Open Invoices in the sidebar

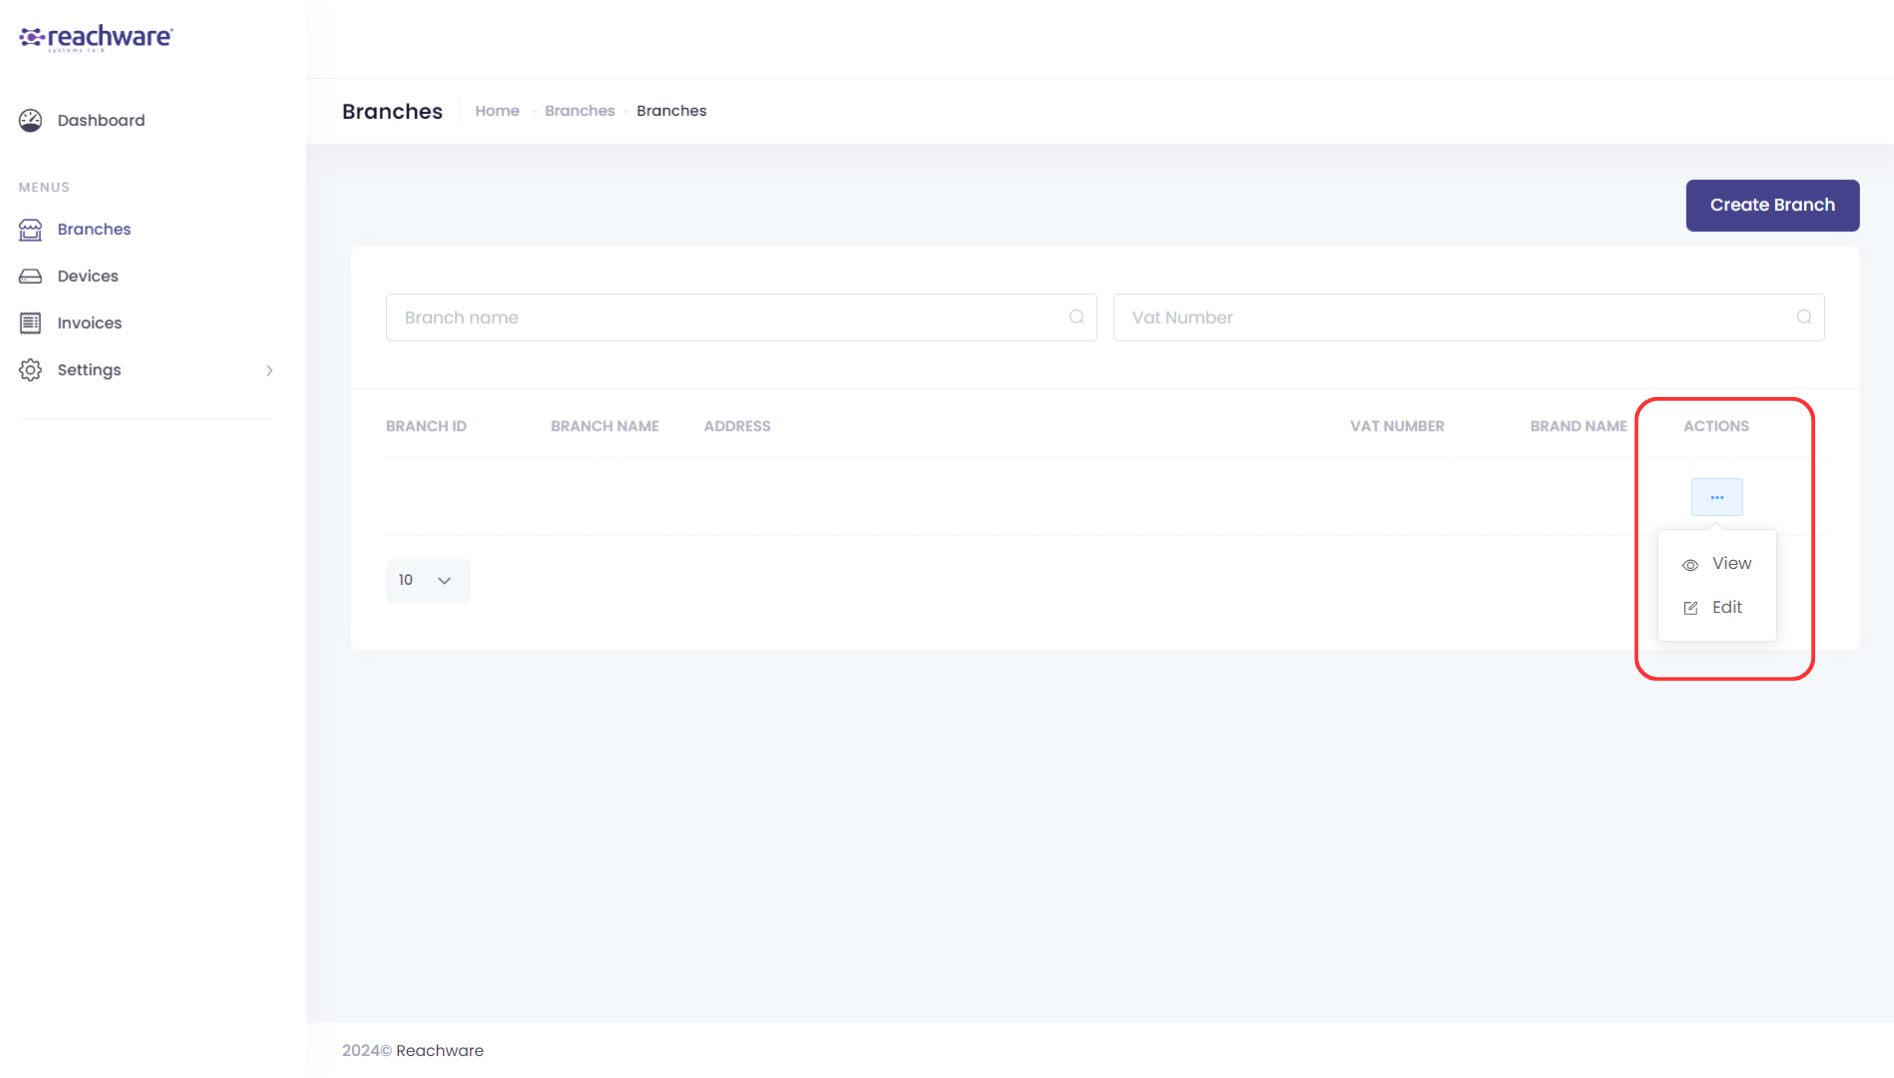89,323
